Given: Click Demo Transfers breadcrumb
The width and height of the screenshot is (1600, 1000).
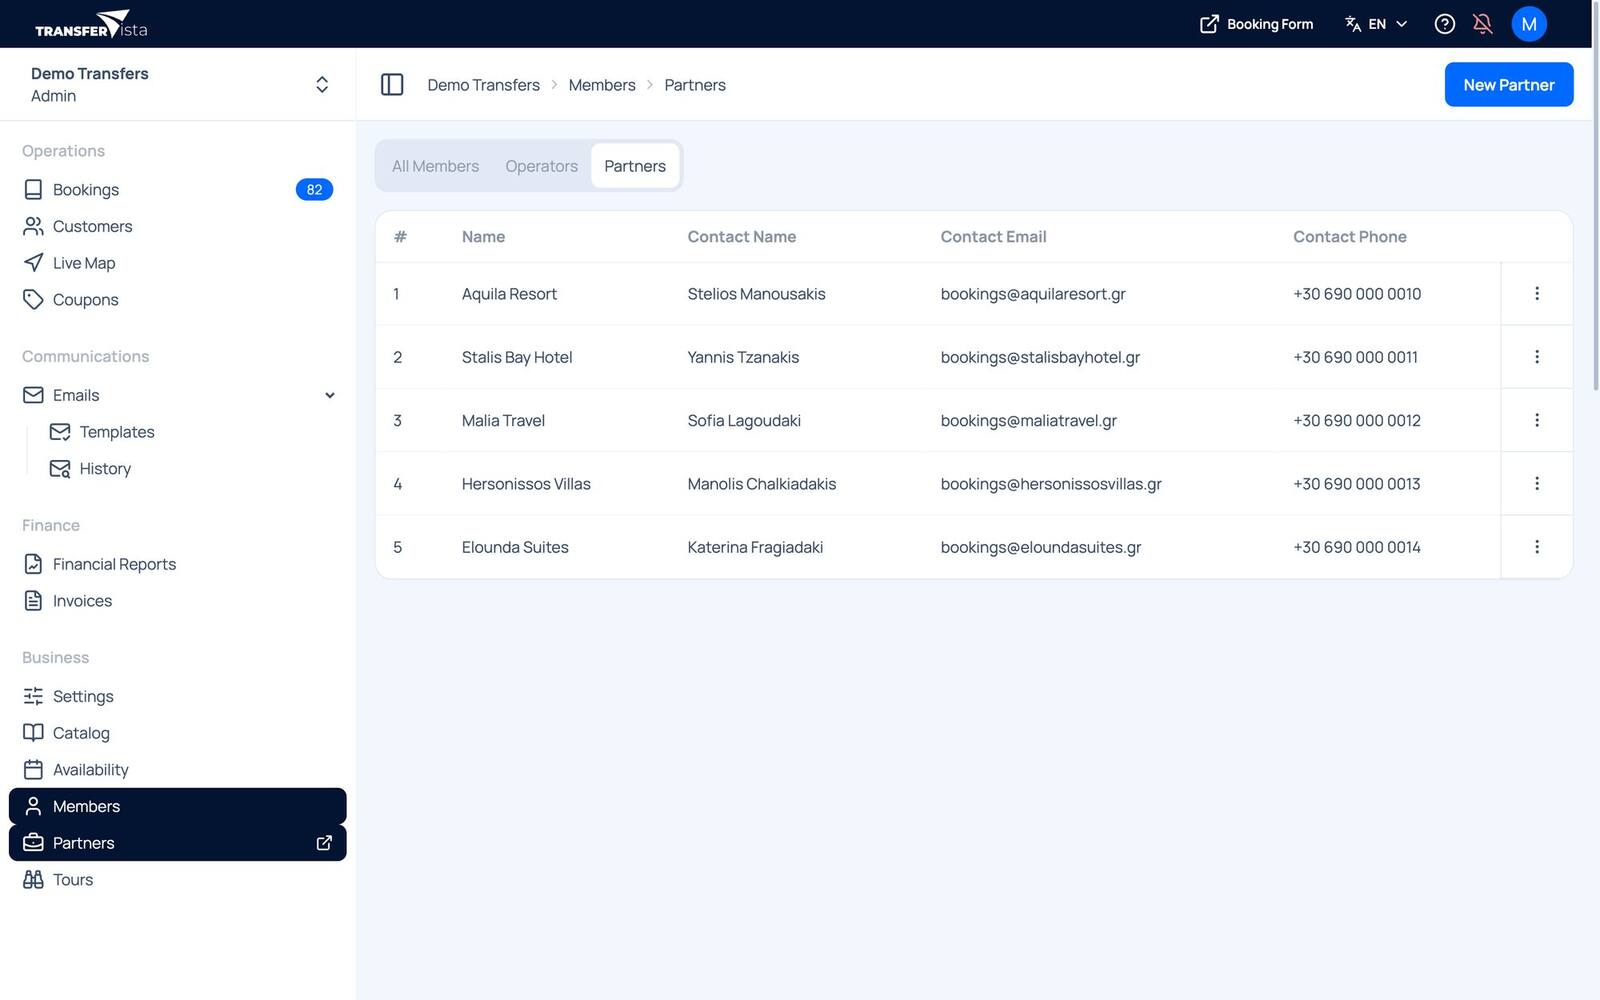Looking at the screenshot, I should (x=483, y=85).
